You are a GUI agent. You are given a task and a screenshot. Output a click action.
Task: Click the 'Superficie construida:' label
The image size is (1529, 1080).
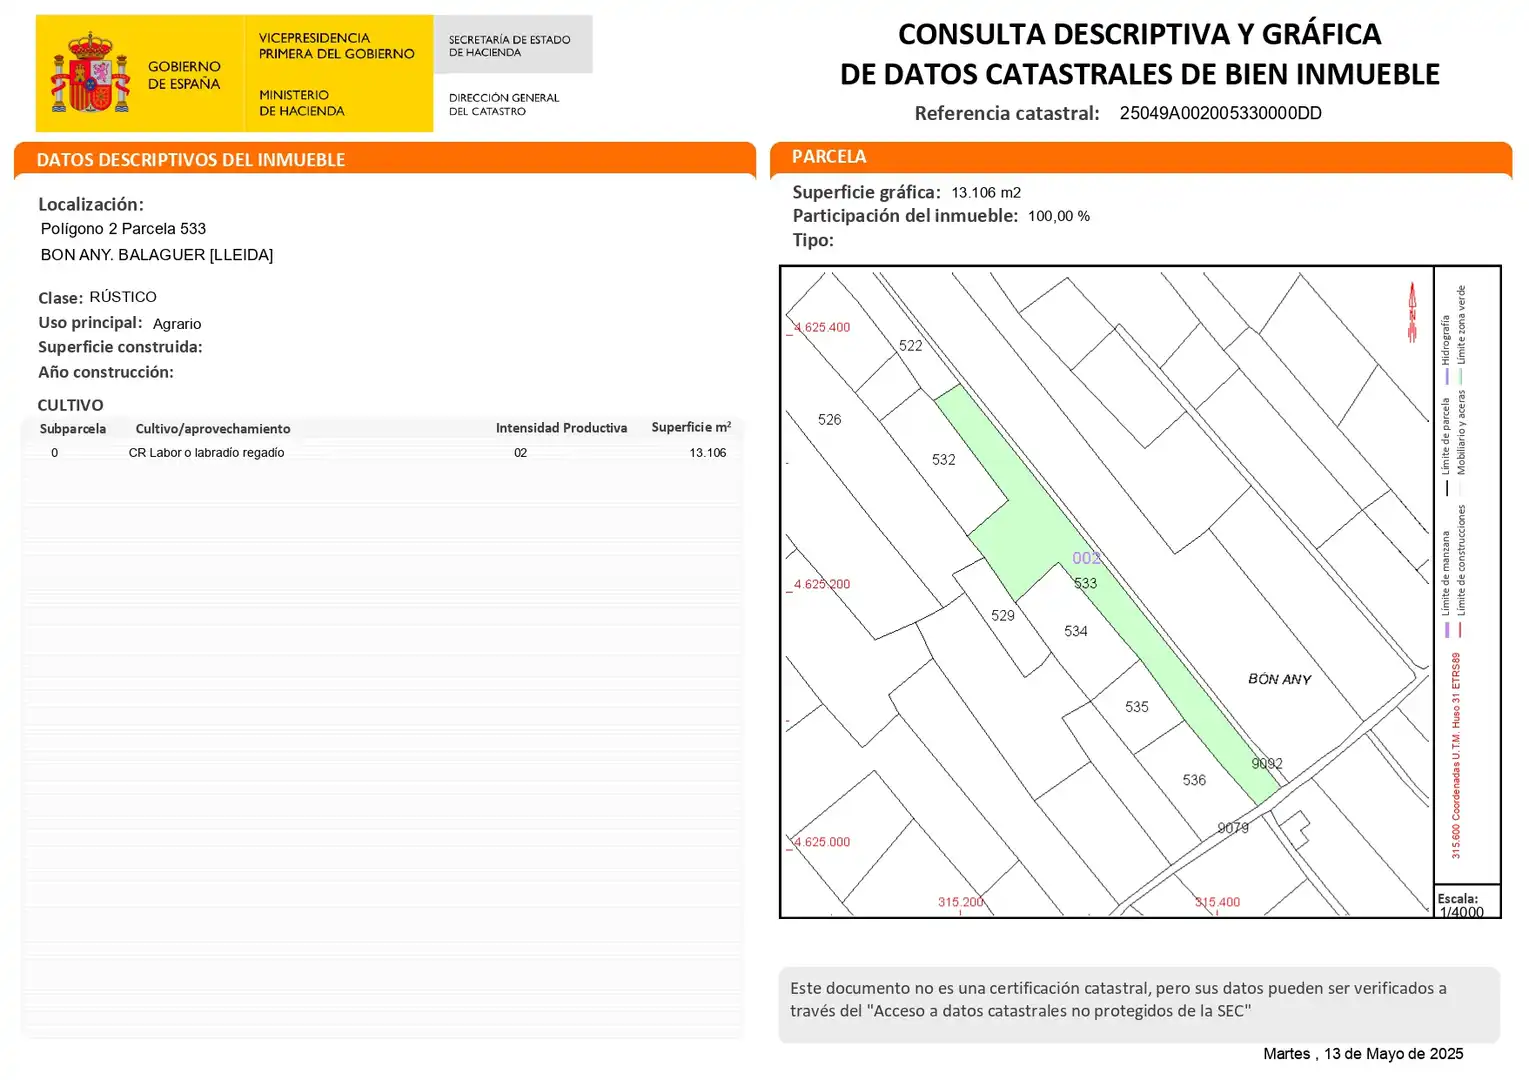click(x=120, y=347)
